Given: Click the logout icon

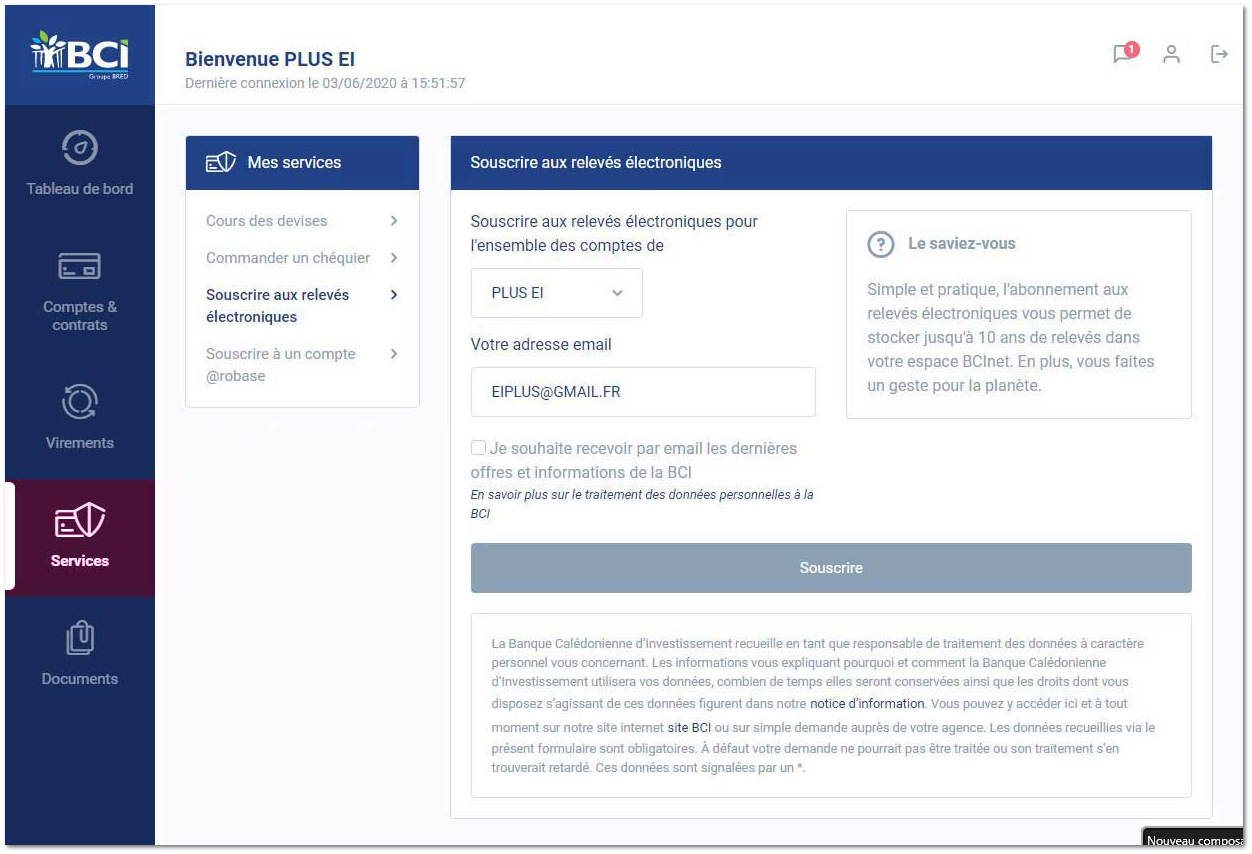Looking at the screenshot, I should coord(1219,54).
